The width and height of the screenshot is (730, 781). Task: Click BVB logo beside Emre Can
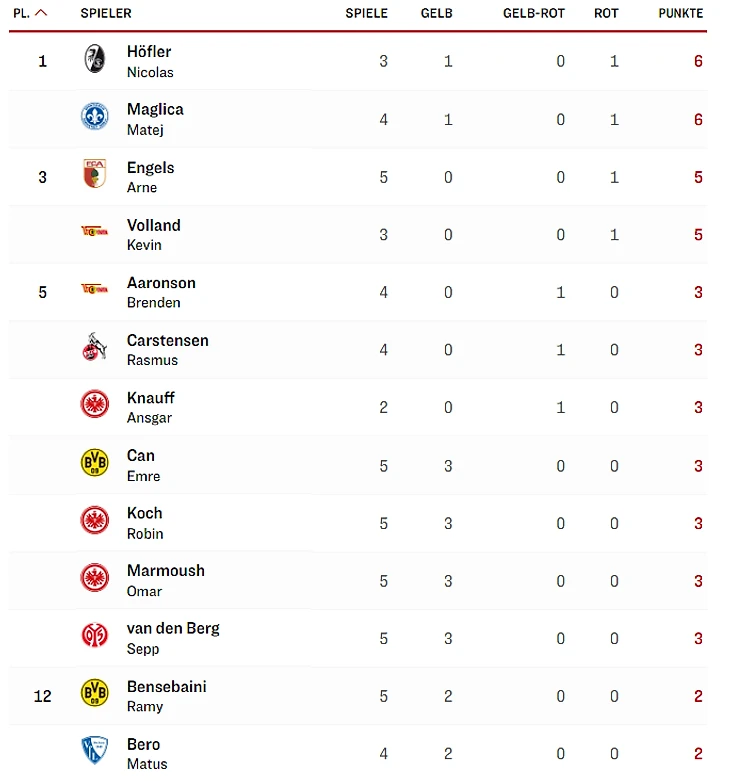95,463
